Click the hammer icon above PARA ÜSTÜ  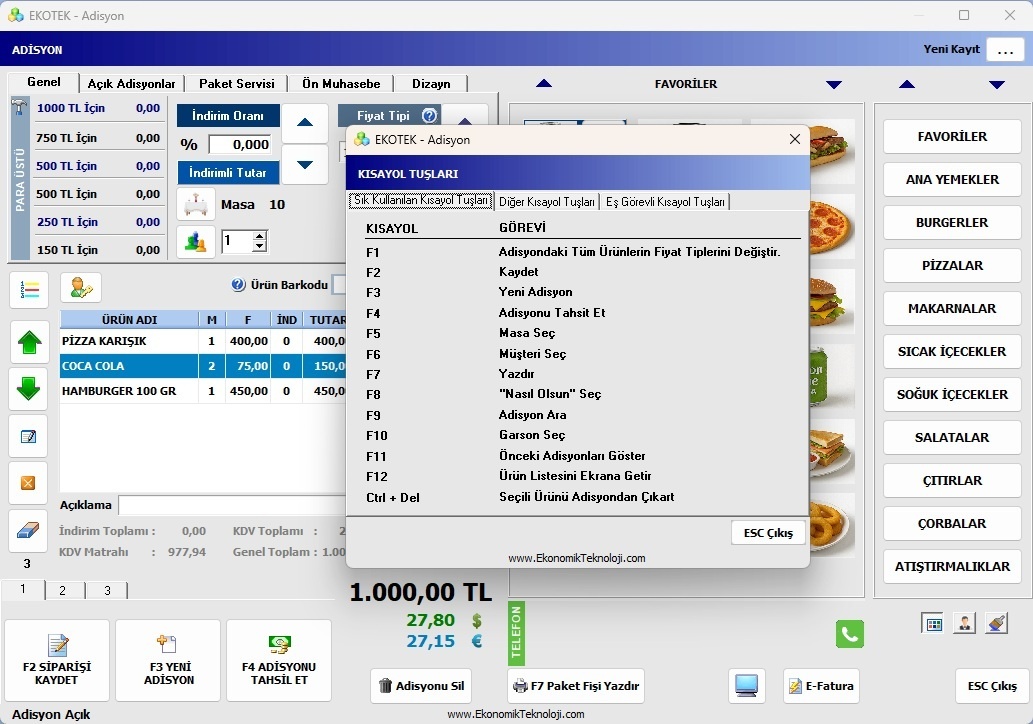click(x=20, y=107)
